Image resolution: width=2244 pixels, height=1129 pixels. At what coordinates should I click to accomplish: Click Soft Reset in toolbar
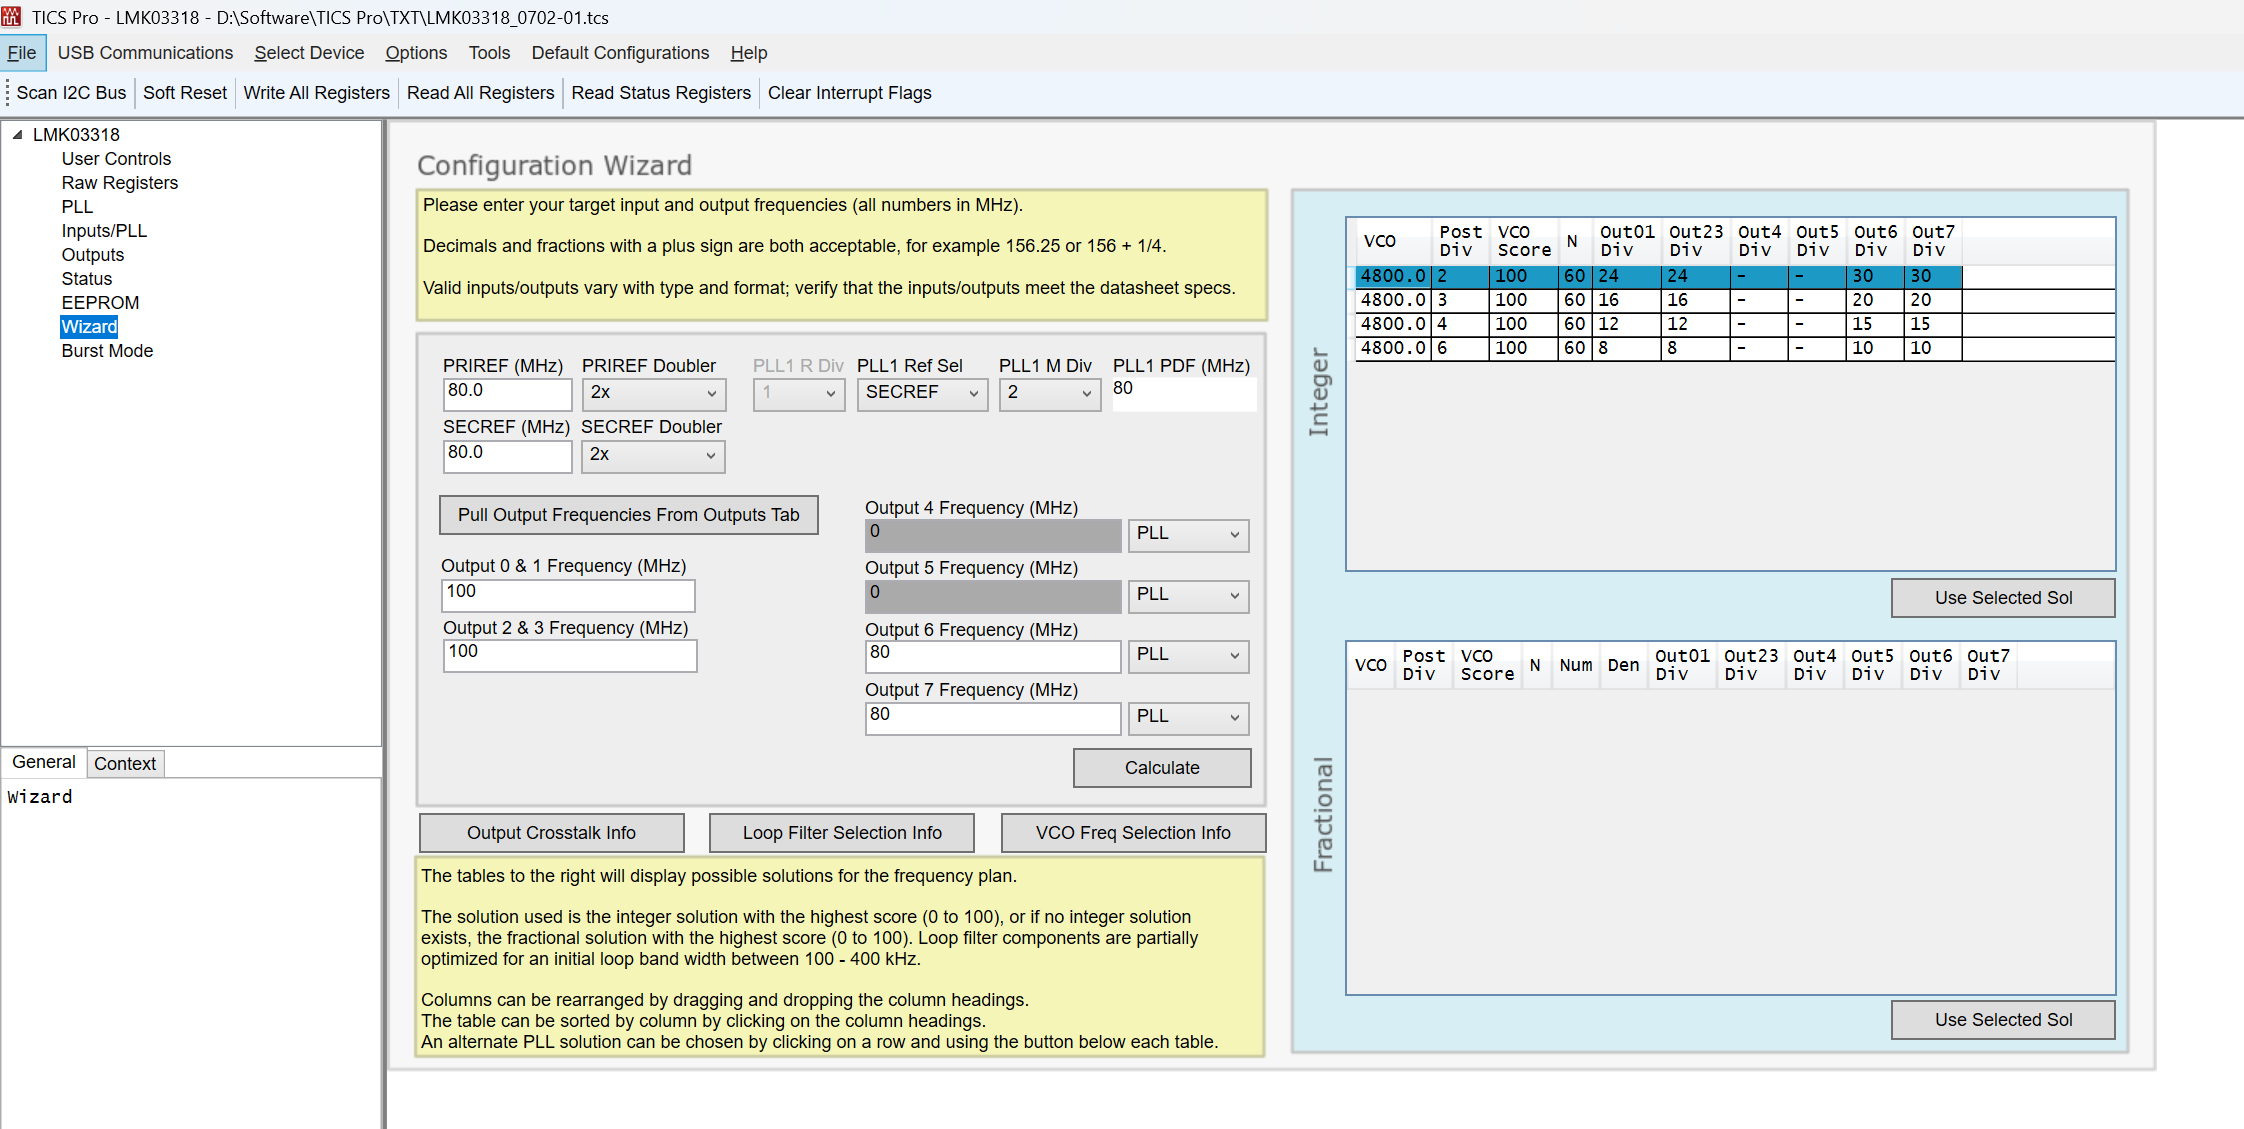coord(185,93)
